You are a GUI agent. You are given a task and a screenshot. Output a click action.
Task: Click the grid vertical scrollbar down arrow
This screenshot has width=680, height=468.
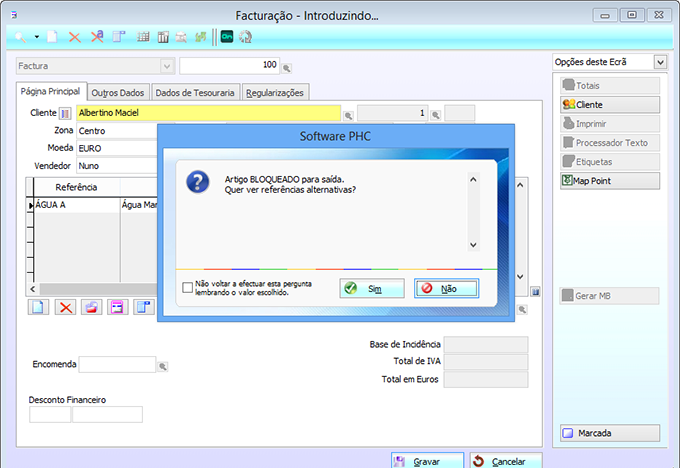(520, 276)
